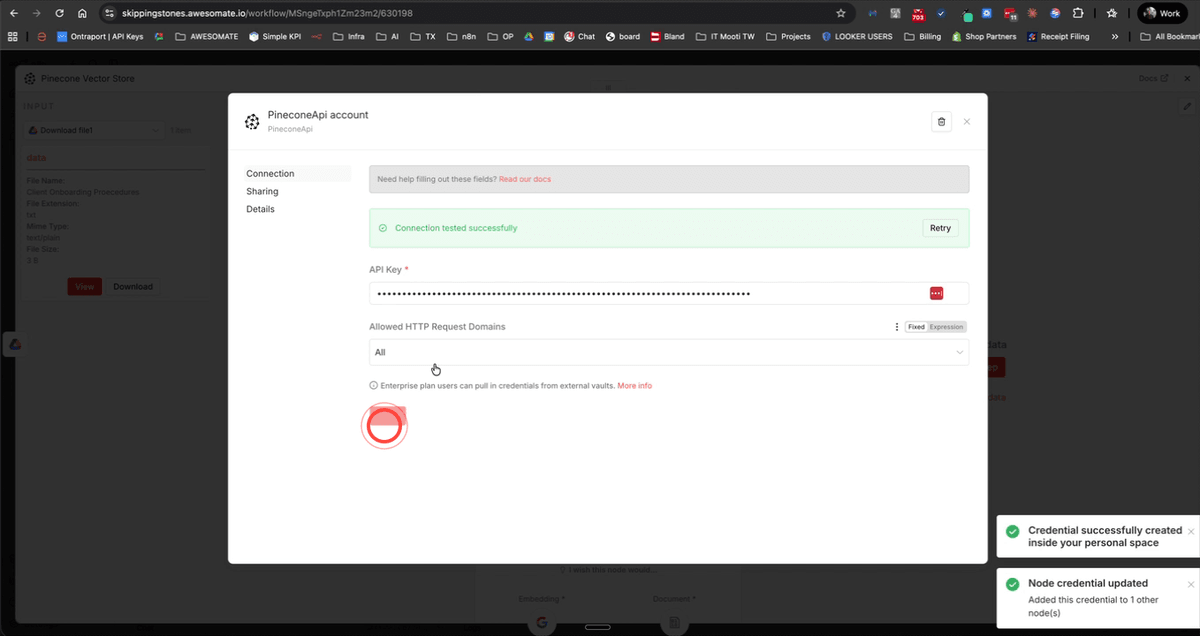Open the three-dot options for Allowed HTTP Request Domains
1200x636 pixels.
coord(896,327)
